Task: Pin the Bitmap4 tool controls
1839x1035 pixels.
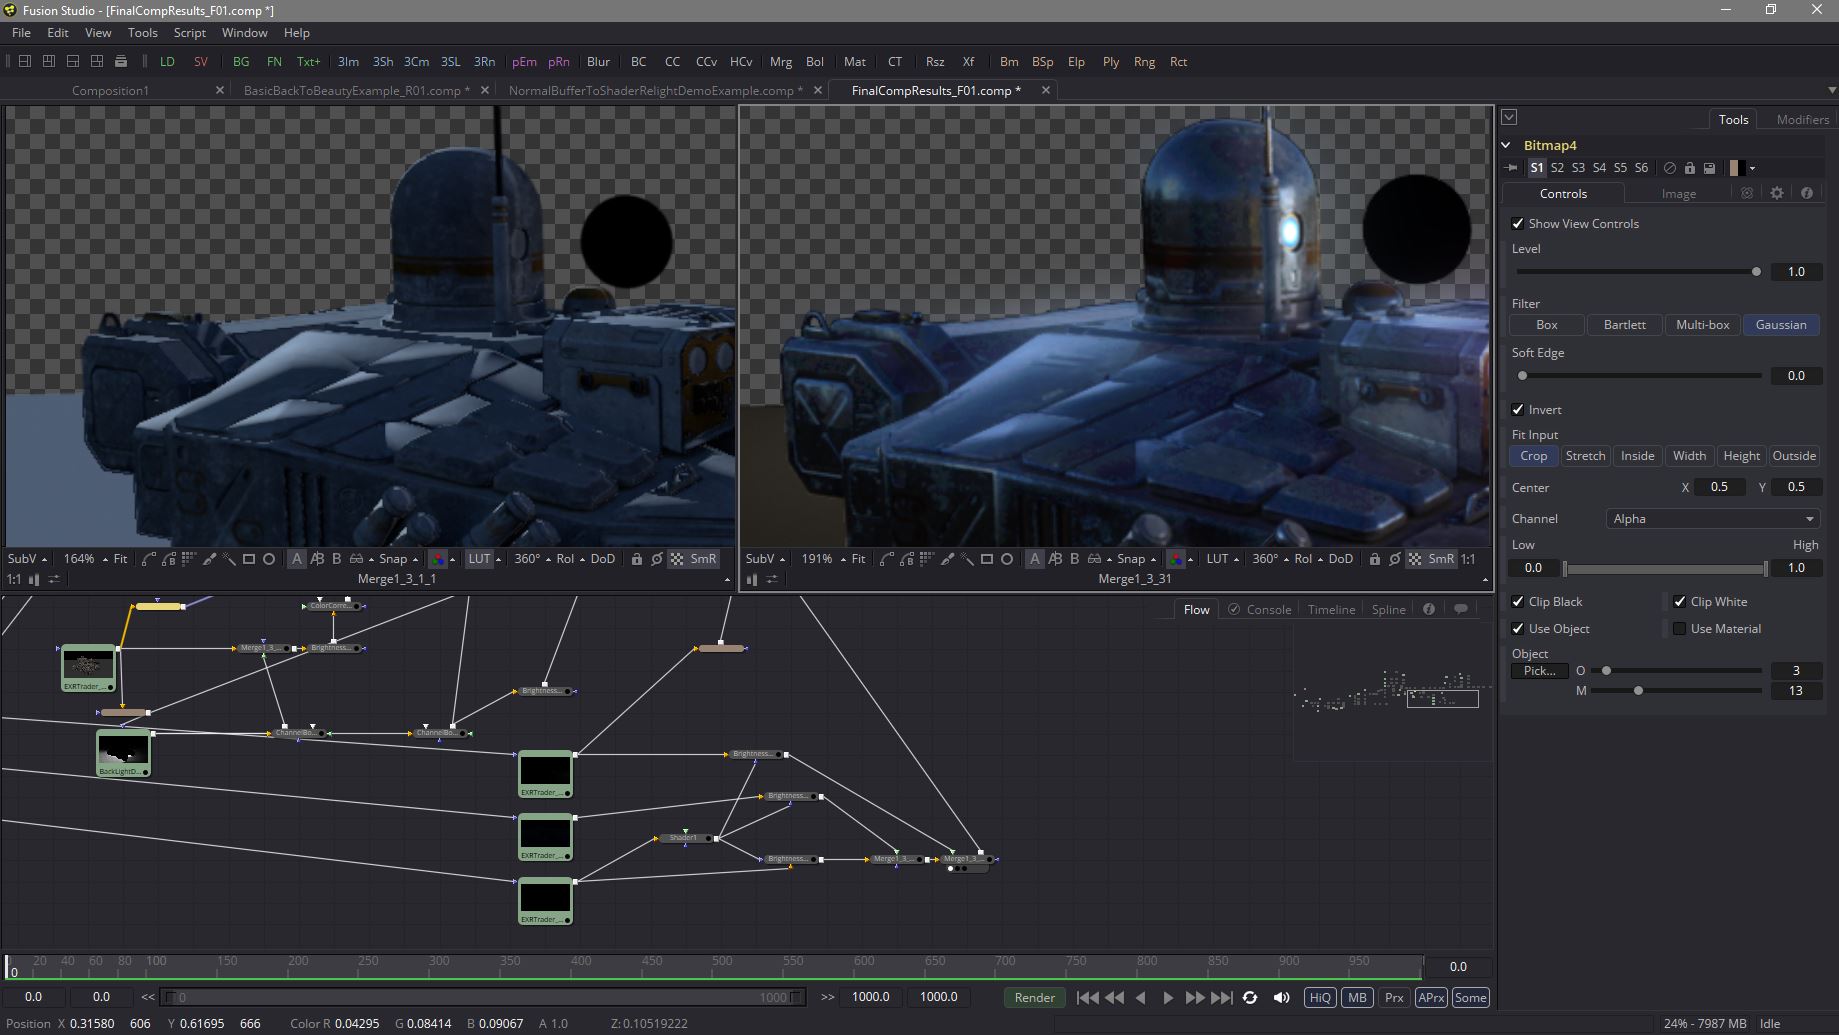Action: point(1512,168)
